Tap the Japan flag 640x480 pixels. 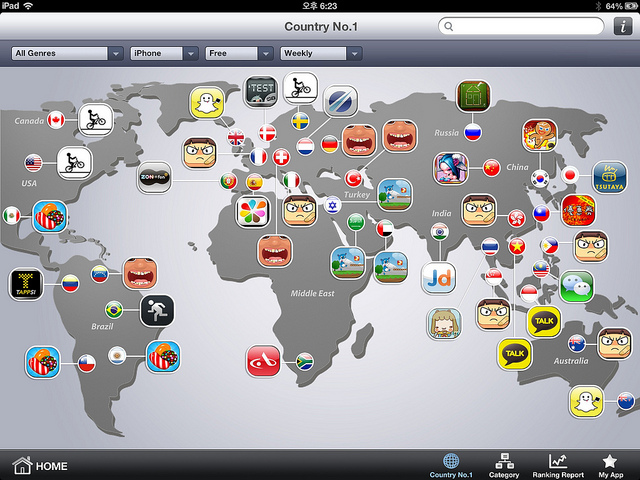[570, 176]
